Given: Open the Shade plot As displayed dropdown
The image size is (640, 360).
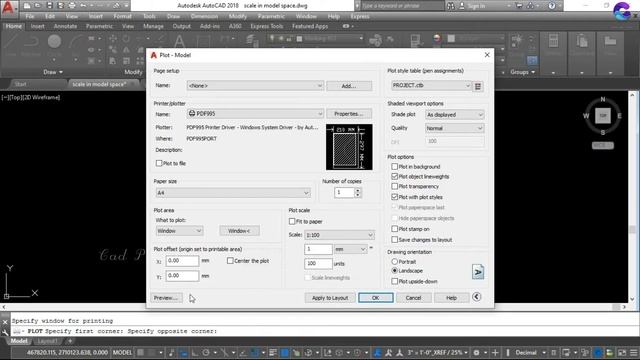Looking at the screenshot, I should click(454, 115).
